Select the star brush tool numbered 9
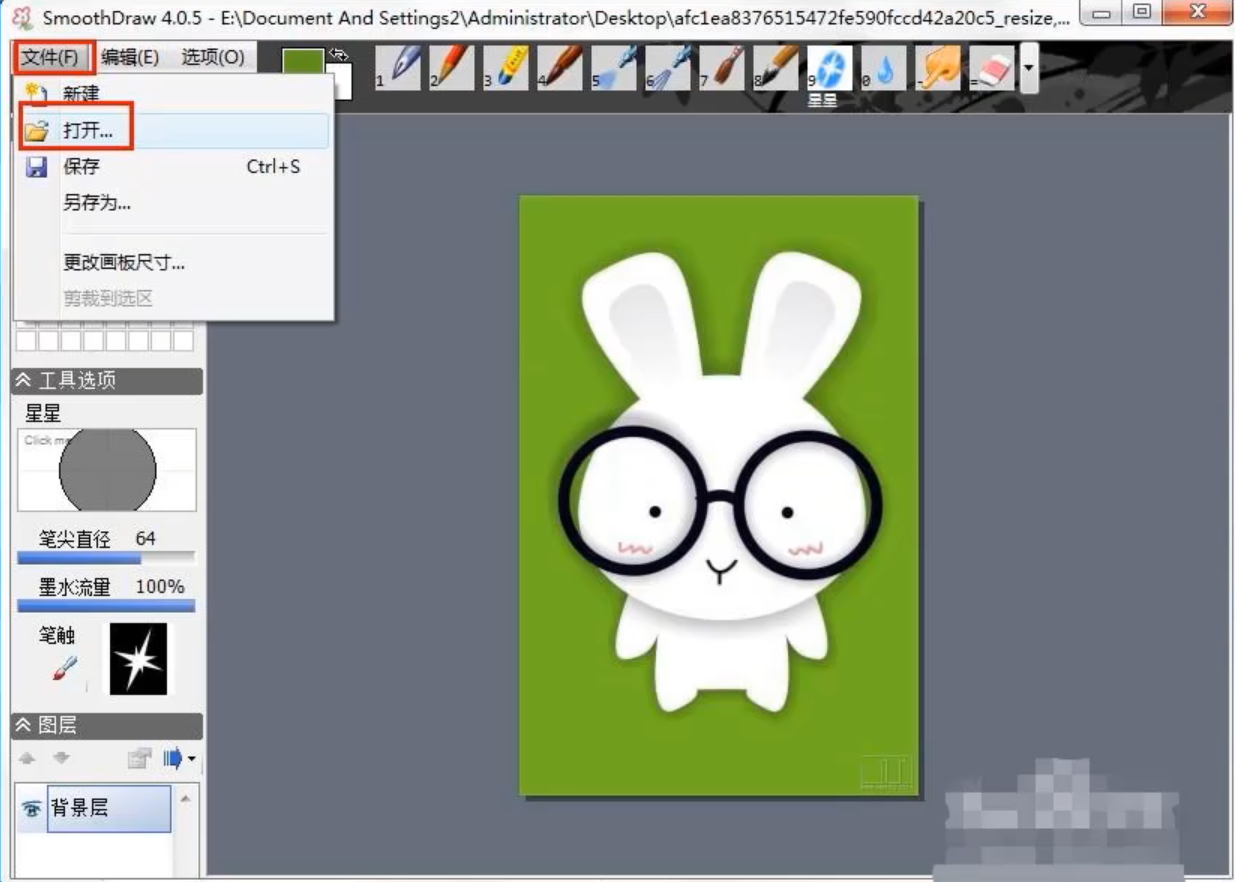Screen dimensions: 1235x882 pyautogui.click(x=830, y=68)
